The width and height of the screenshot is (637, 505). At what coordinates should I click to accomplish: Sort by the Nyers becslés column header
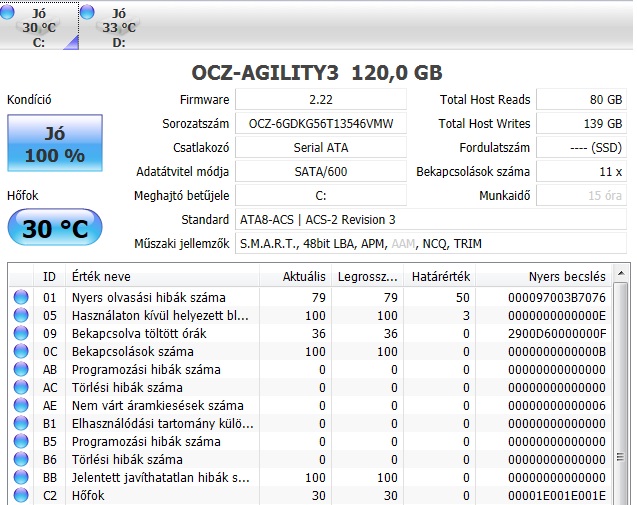point(544,277)
